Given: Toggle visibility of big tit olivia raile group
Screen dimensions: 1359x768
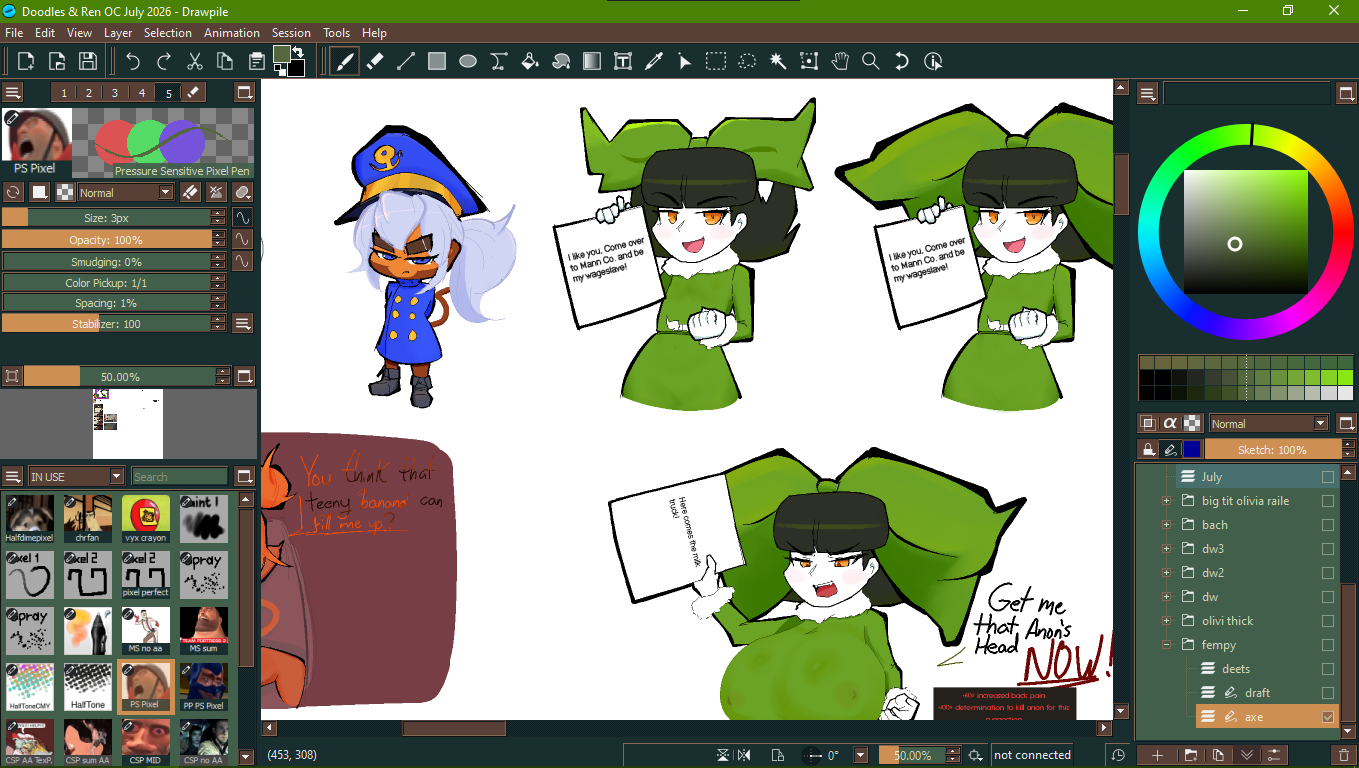Looking at the screenshot, I should pos(1328,501).
